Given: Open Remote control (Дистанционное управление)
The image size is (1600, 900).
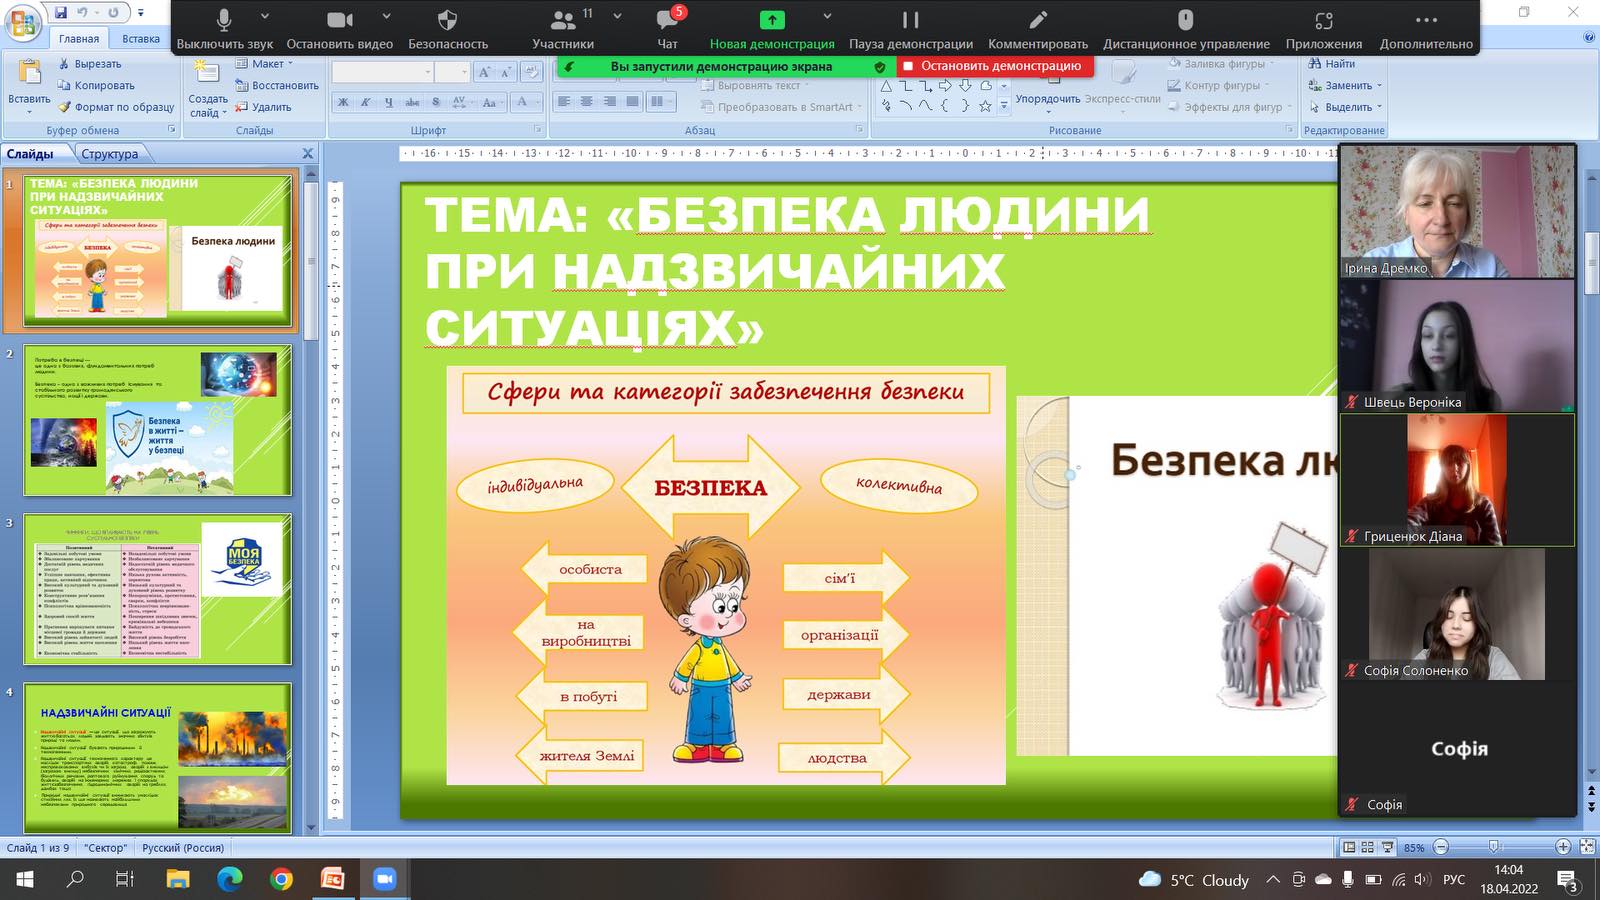Looking at the screenshot, I should pos(1185,28).
